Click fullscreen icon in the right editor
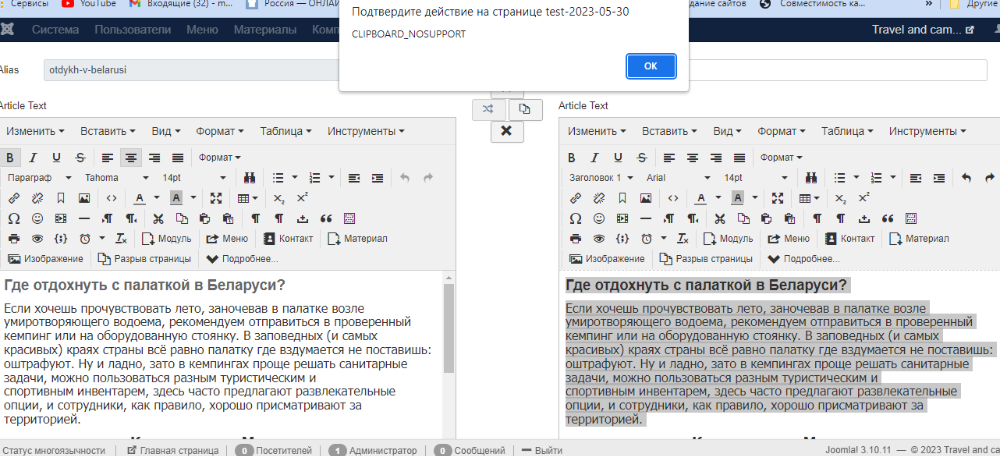The height and width of the screenshot is (456, 1000). (780, 198)
